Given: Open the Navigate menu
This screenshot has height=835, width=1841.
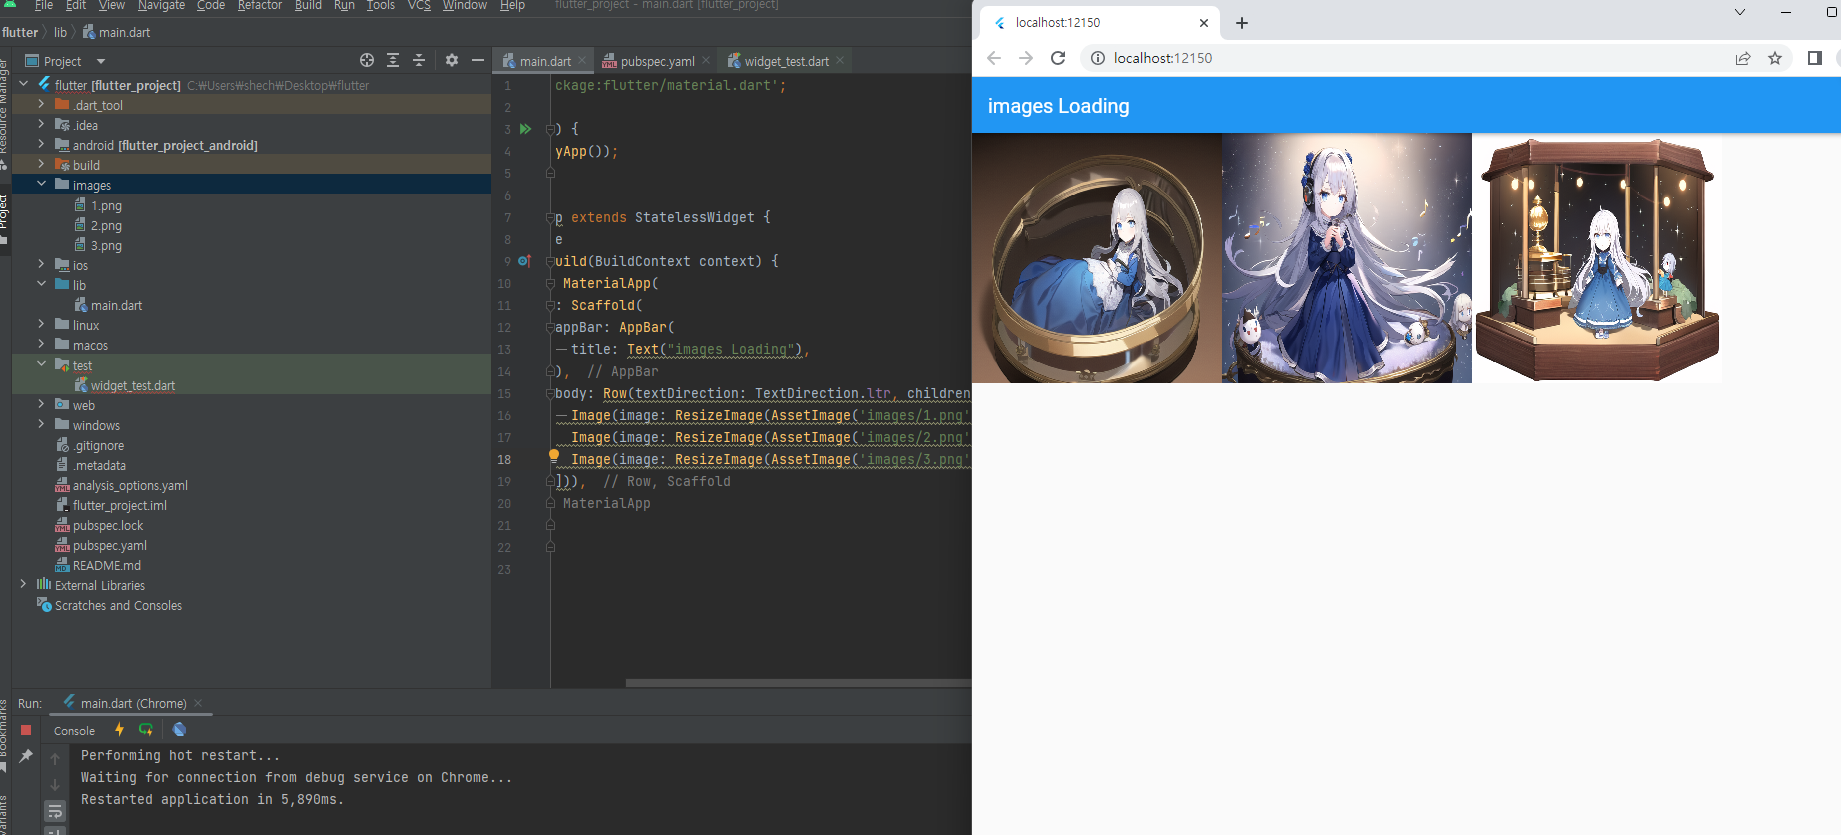Looking at the screenshot, I should click(x=161, y=5).
